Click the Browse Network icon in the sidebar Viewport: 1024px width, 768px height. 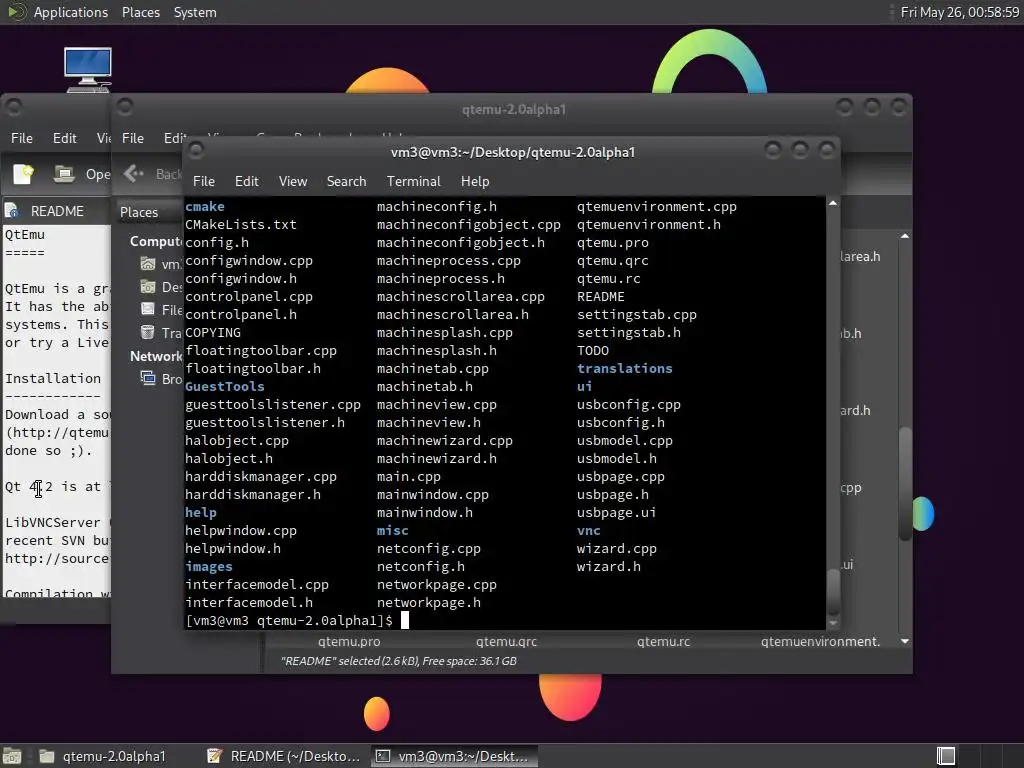tap(148, 378)
